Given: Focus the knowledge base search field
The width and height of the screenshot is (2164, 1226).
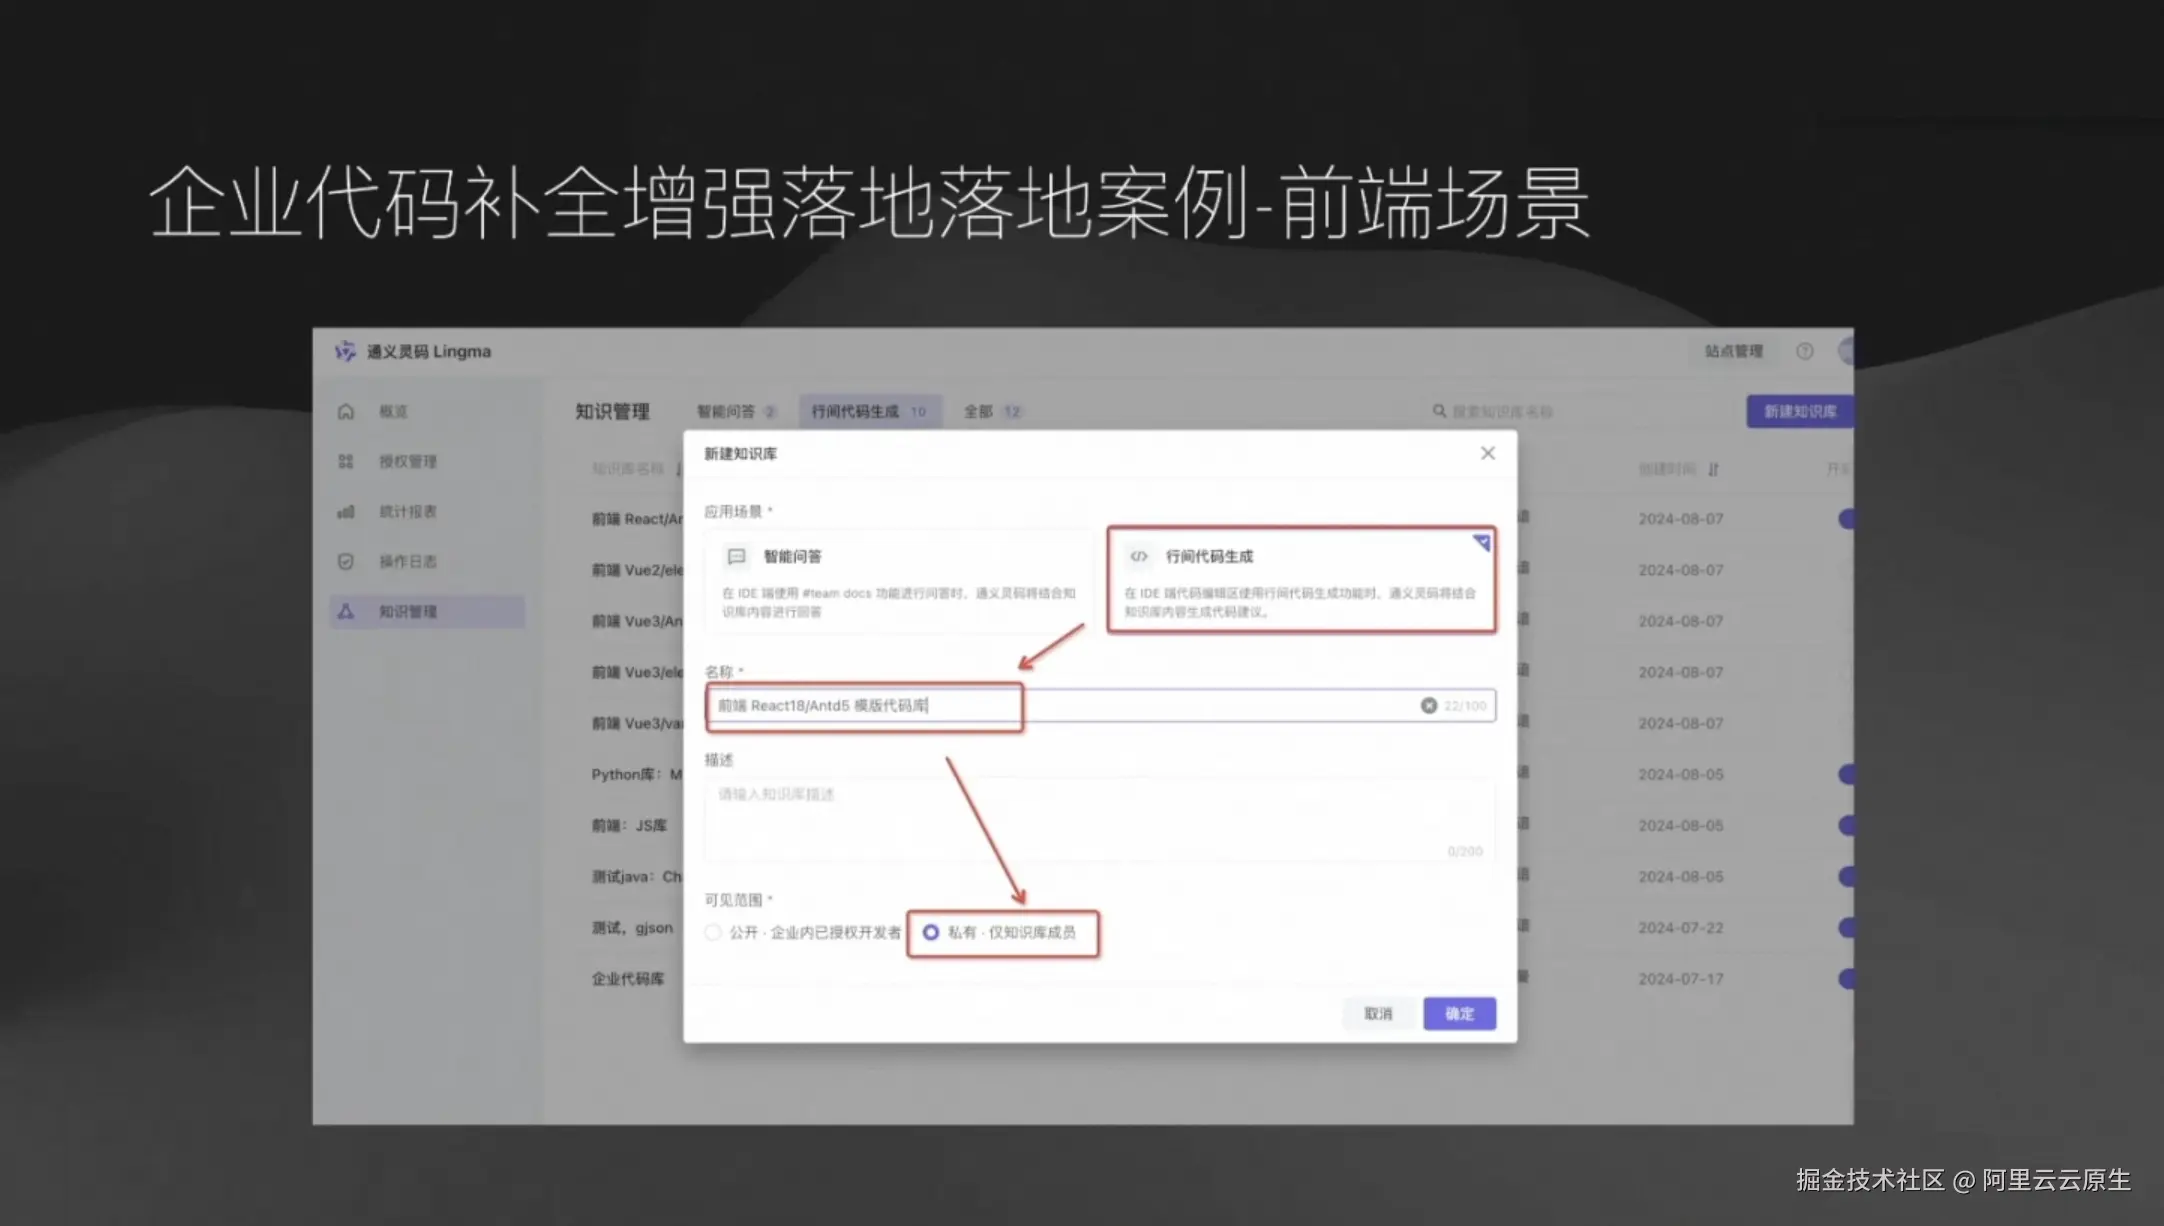Looking at the screenshot, I should point(1577,411).
